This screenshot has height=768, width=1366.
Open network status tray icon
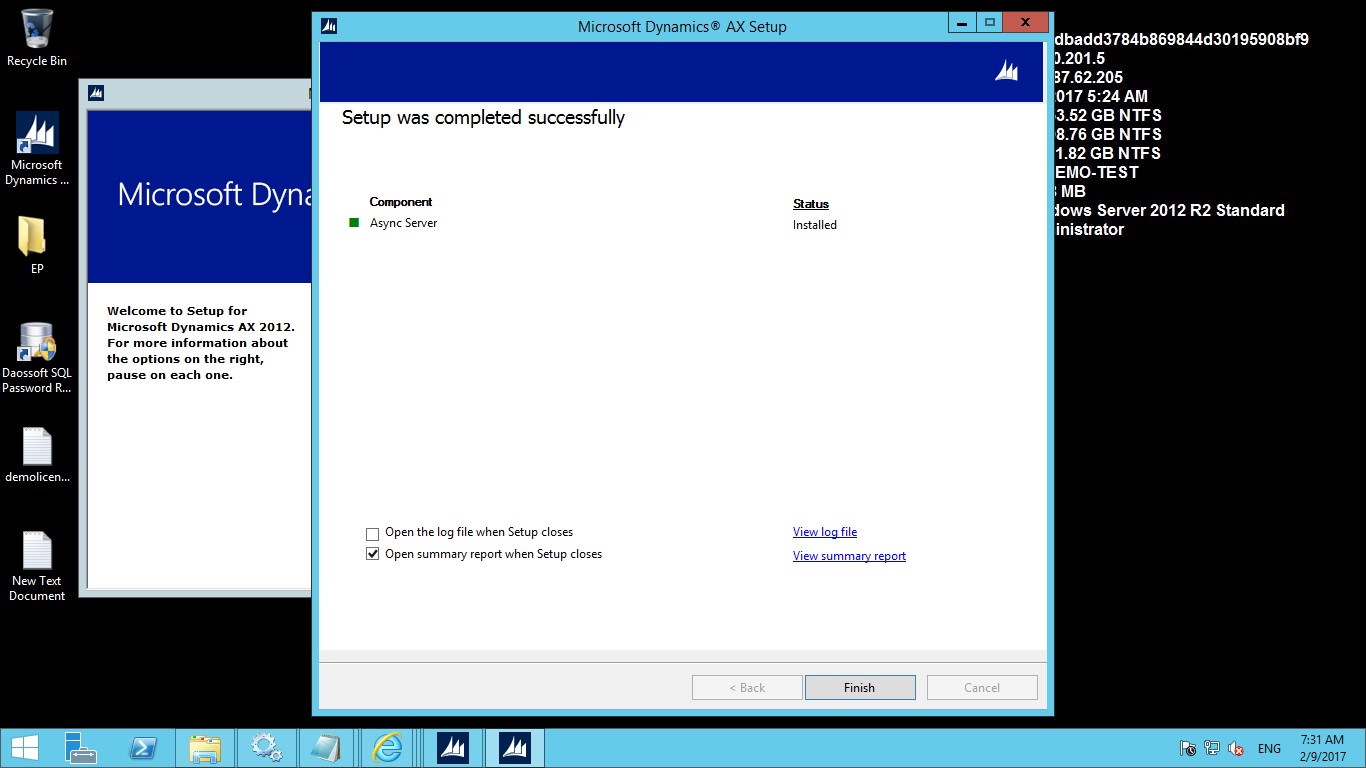(1212, 748)
